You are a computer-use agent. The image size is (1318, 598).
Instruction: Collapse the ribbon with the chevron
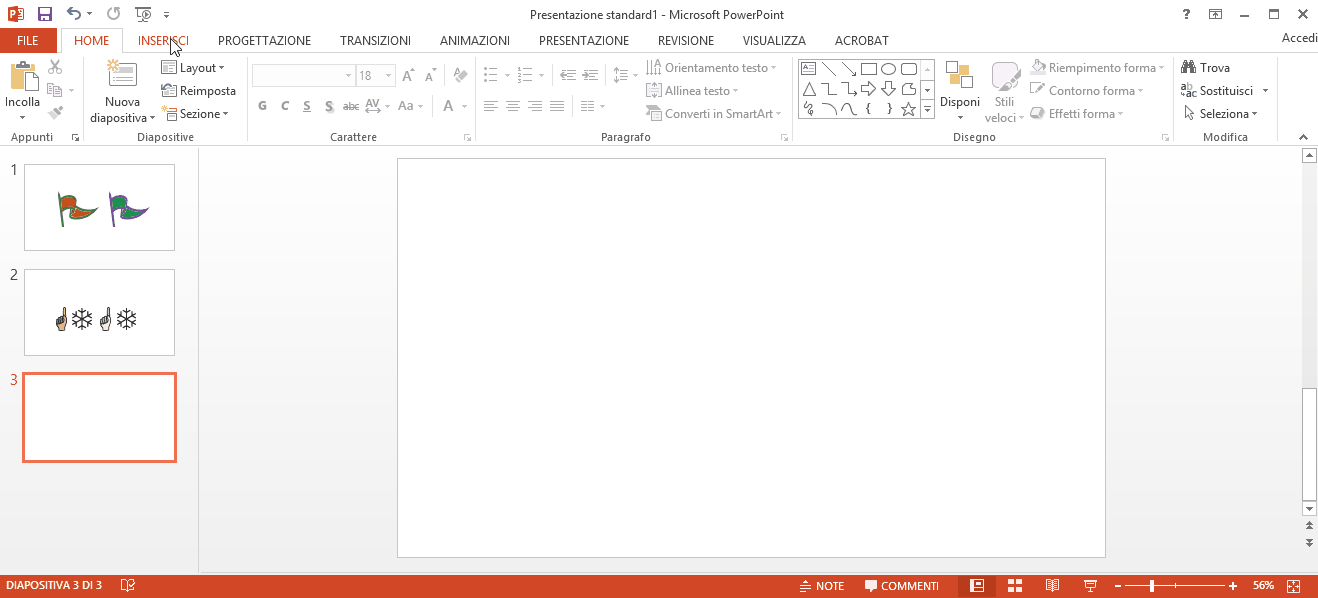(x=1302, y=137)
